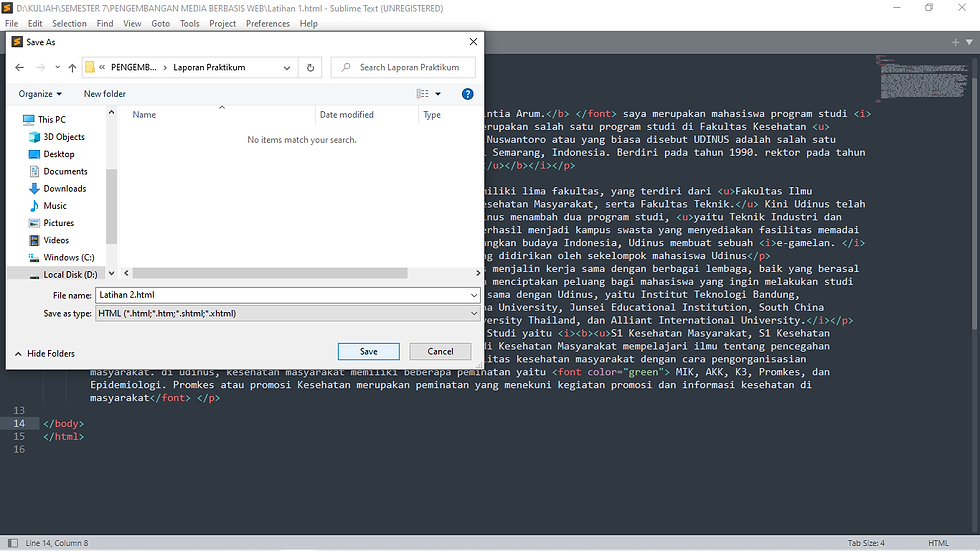Open the File menu in Sublime Text
Screen dimensions: 980x551
pyautogui.click(x=11, y=24)
